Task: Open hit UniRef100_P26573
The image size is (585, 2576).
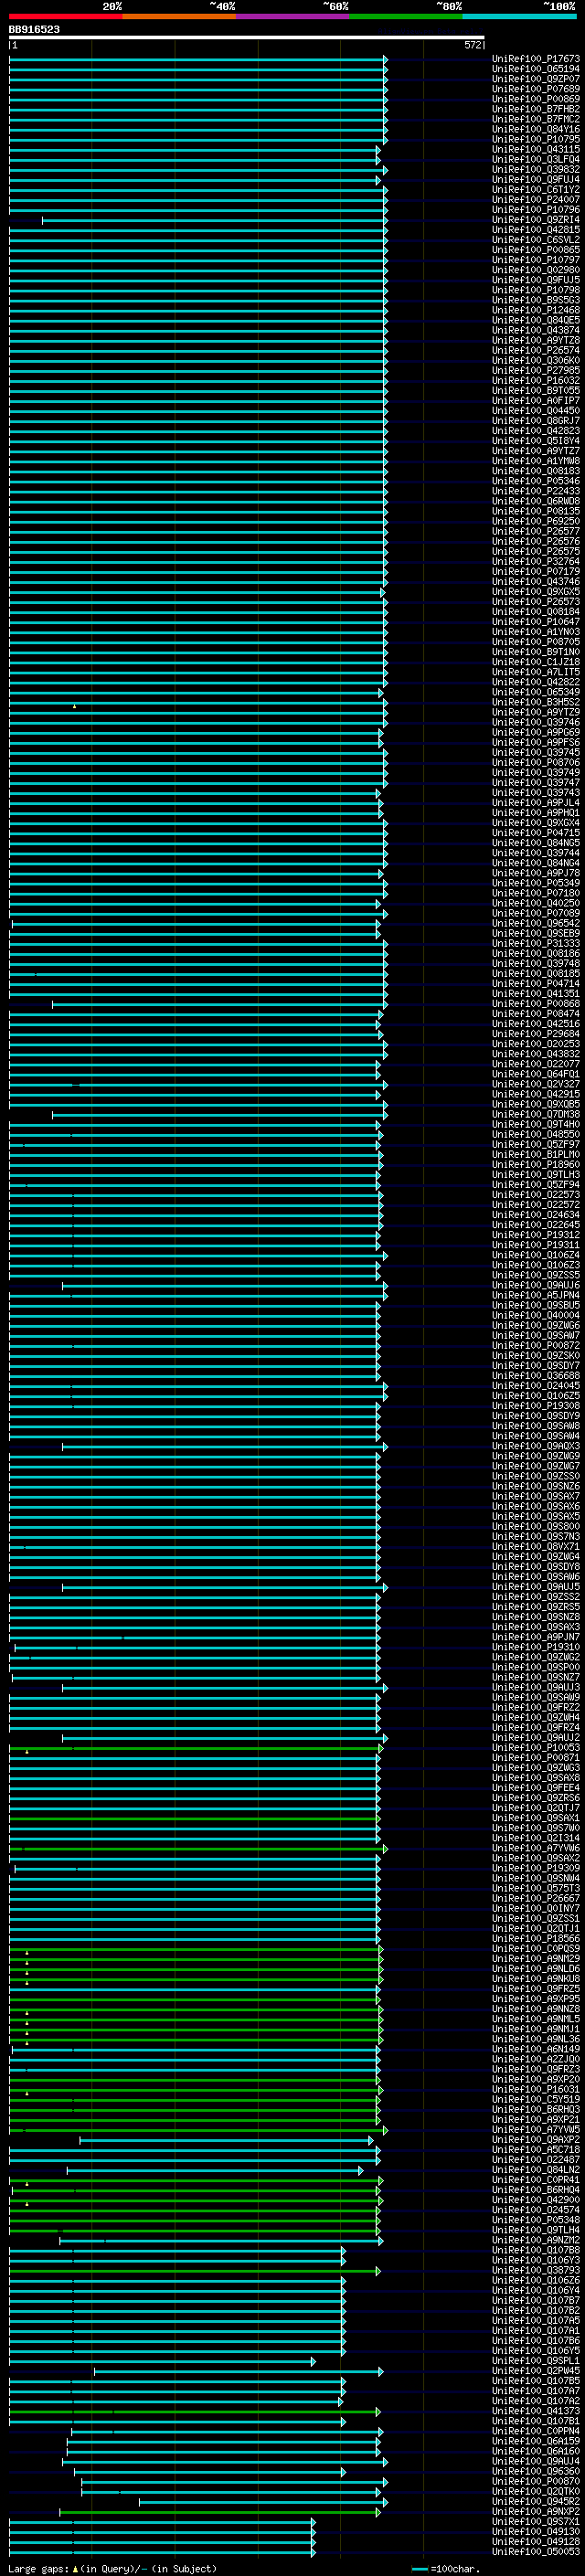Action: [536, 602]
